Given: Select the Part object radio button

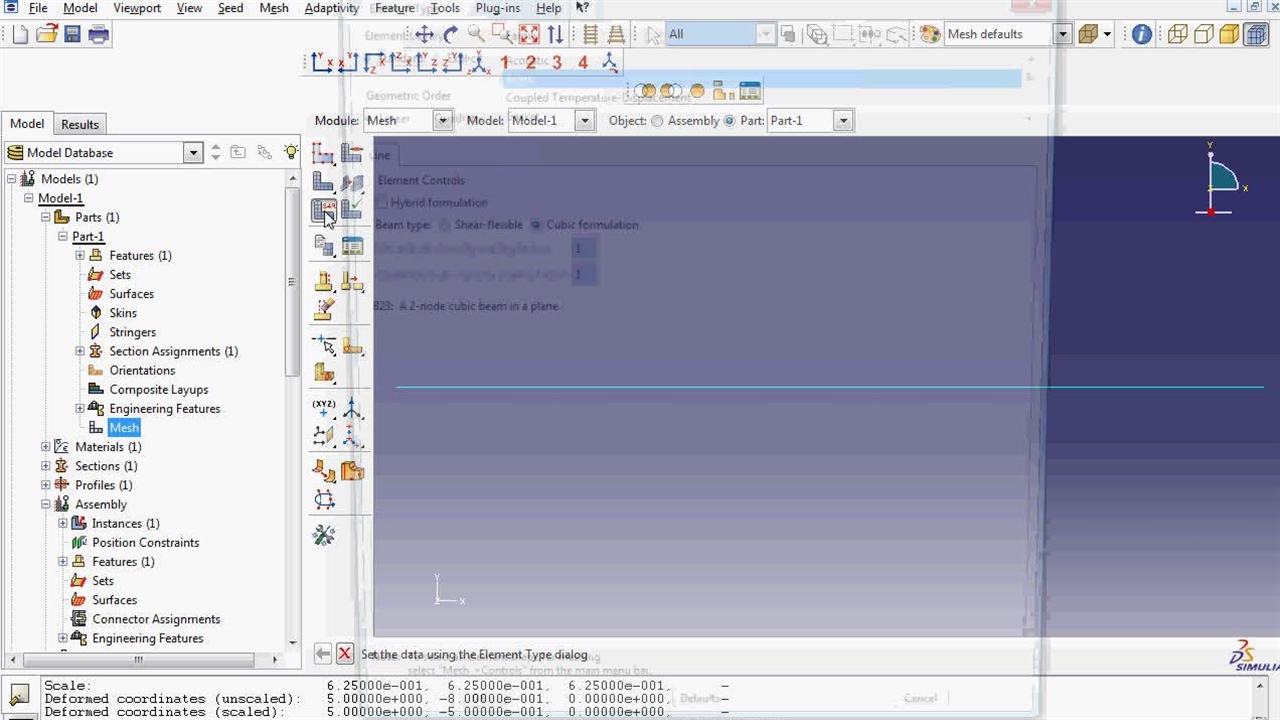Looking at the screenshot, I should tap(729, 121).
